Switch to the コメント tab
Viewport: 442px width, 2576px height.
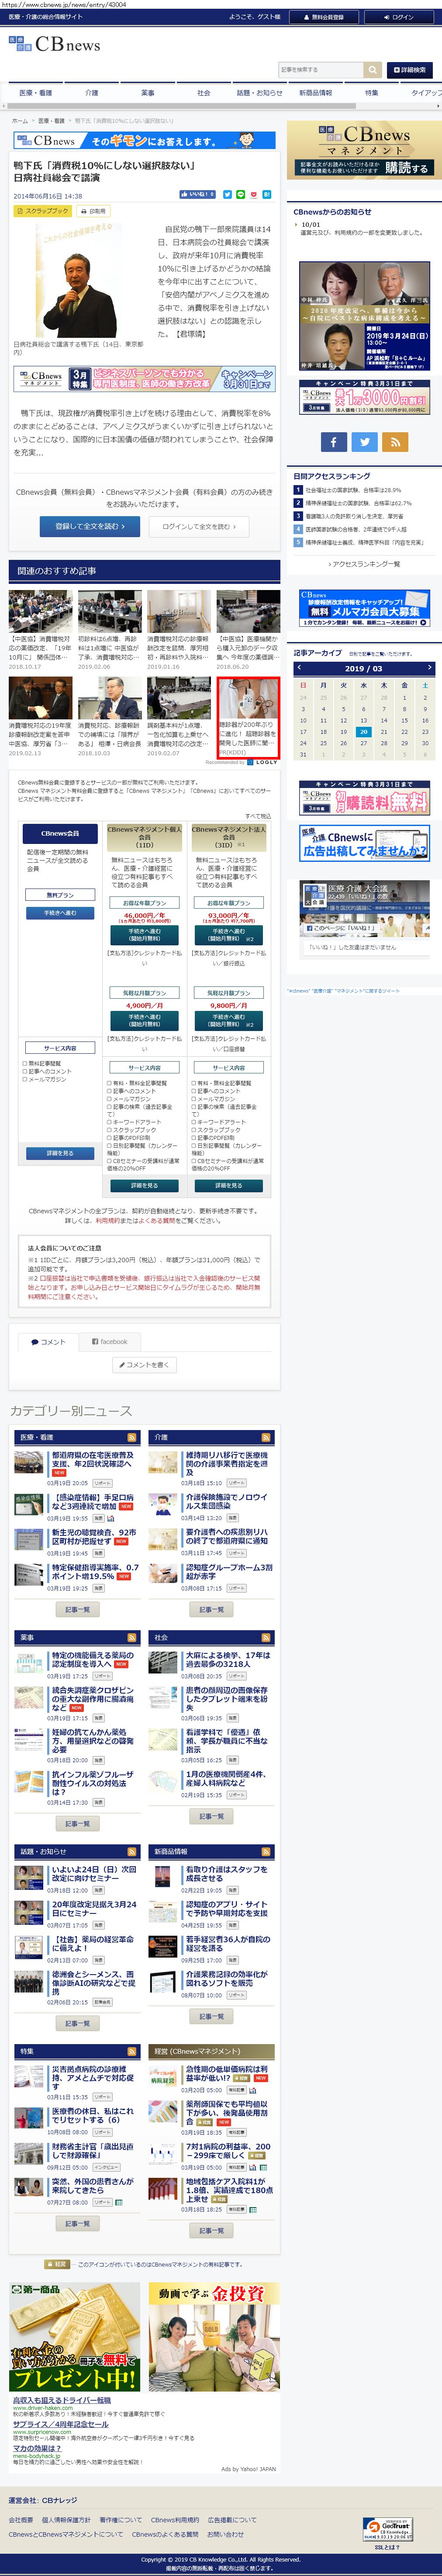pos(47,1342)
